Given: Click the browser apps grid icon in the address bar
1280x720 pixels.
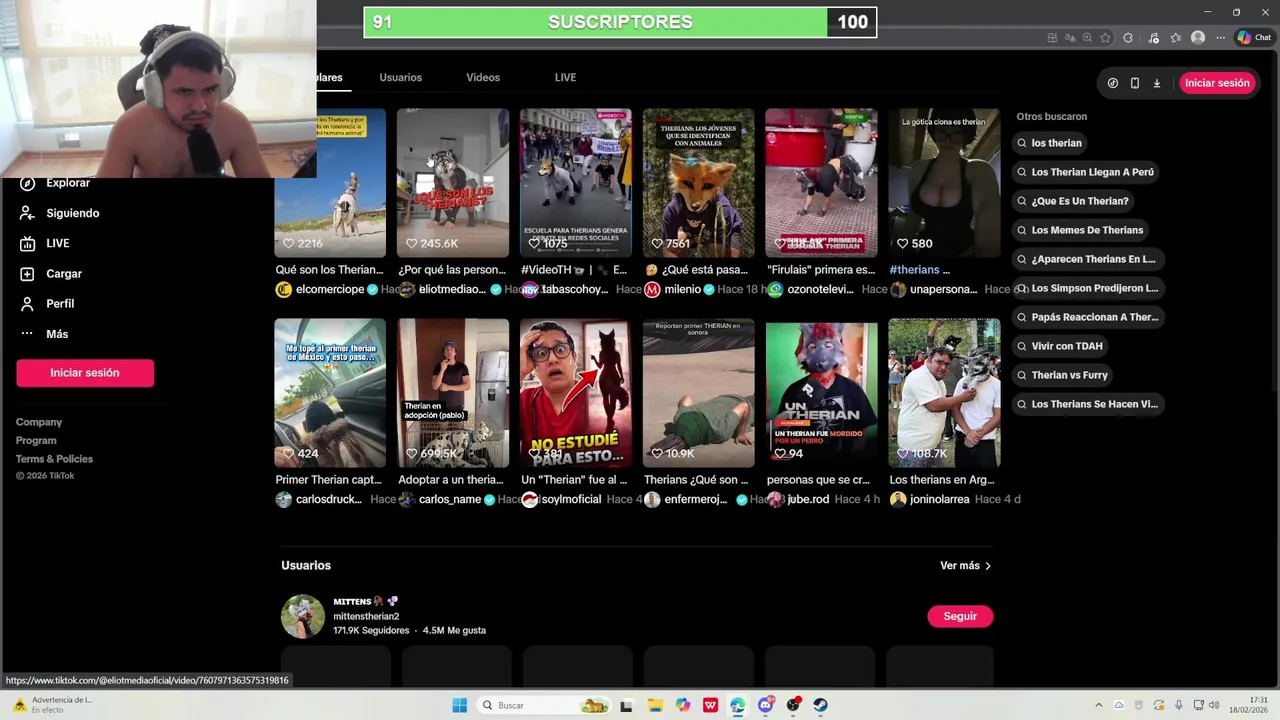Looking at the screenshot, I should pos(1052,38).
